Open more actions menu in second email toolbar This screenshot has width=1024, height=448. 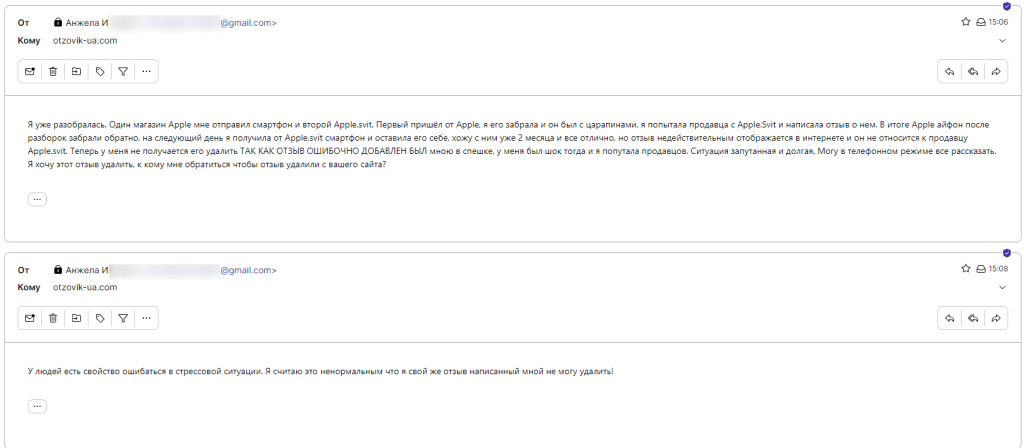click(x=146, y=318)
